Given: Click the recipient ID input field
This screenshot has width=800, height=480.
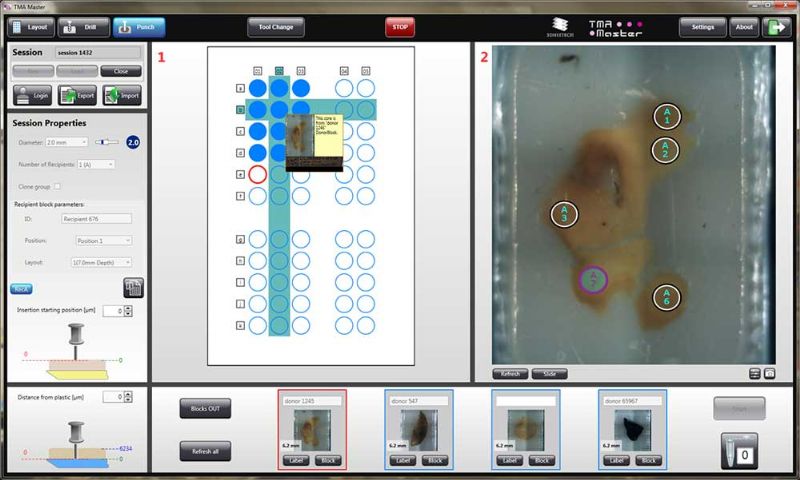Looking at the screenshot, I should [x=96, y=219].
